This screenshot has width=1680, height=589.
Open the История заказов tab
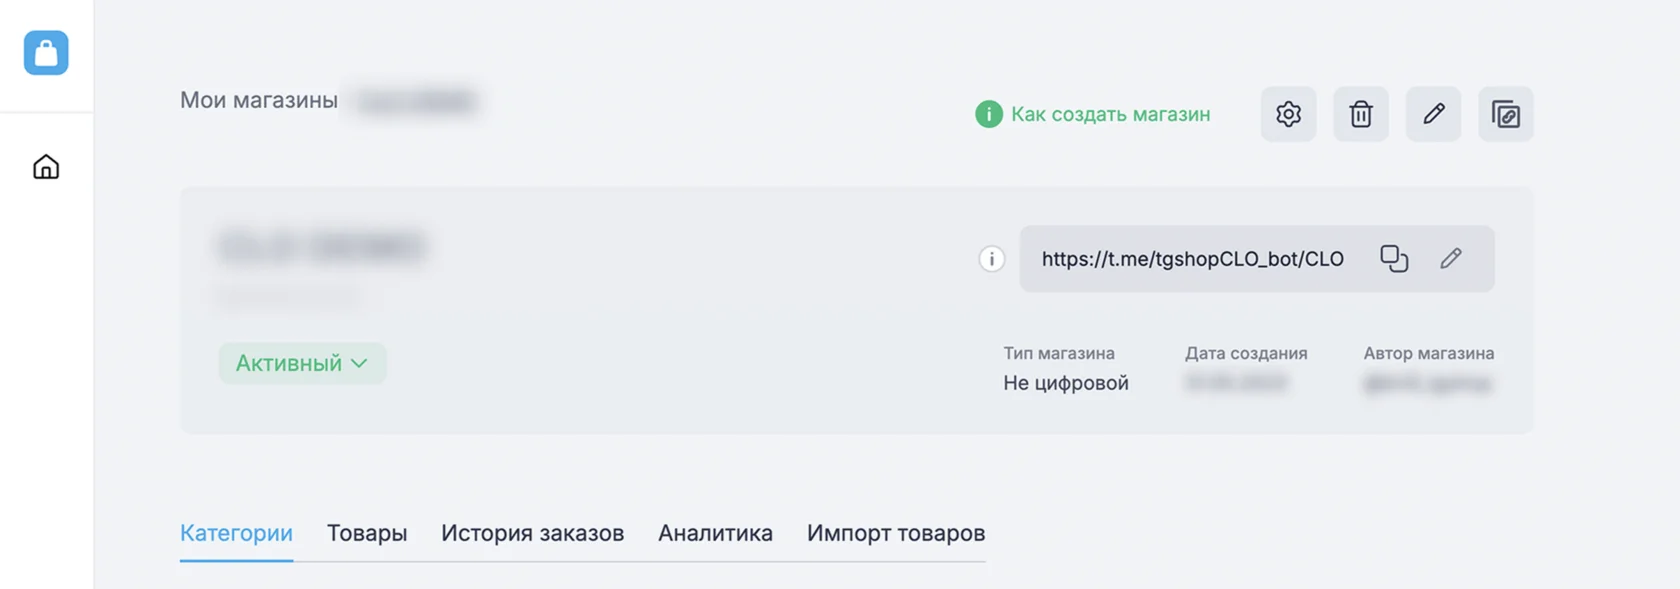[x=532, y=533]
